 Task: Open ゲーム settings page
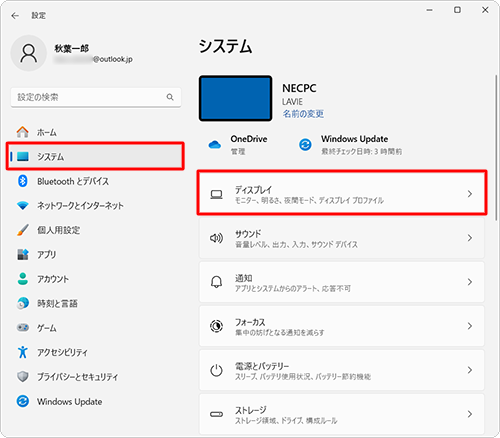(x=95, y=328)
